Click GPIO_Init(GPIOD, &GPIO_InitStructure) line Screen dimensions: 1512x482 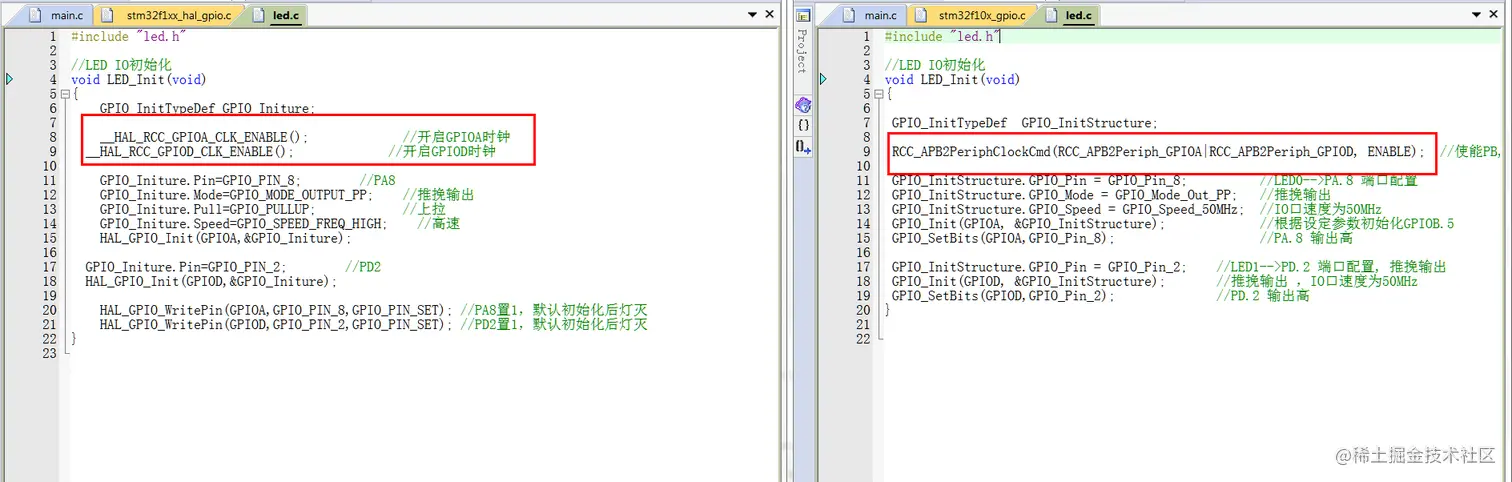[1029, 281]
